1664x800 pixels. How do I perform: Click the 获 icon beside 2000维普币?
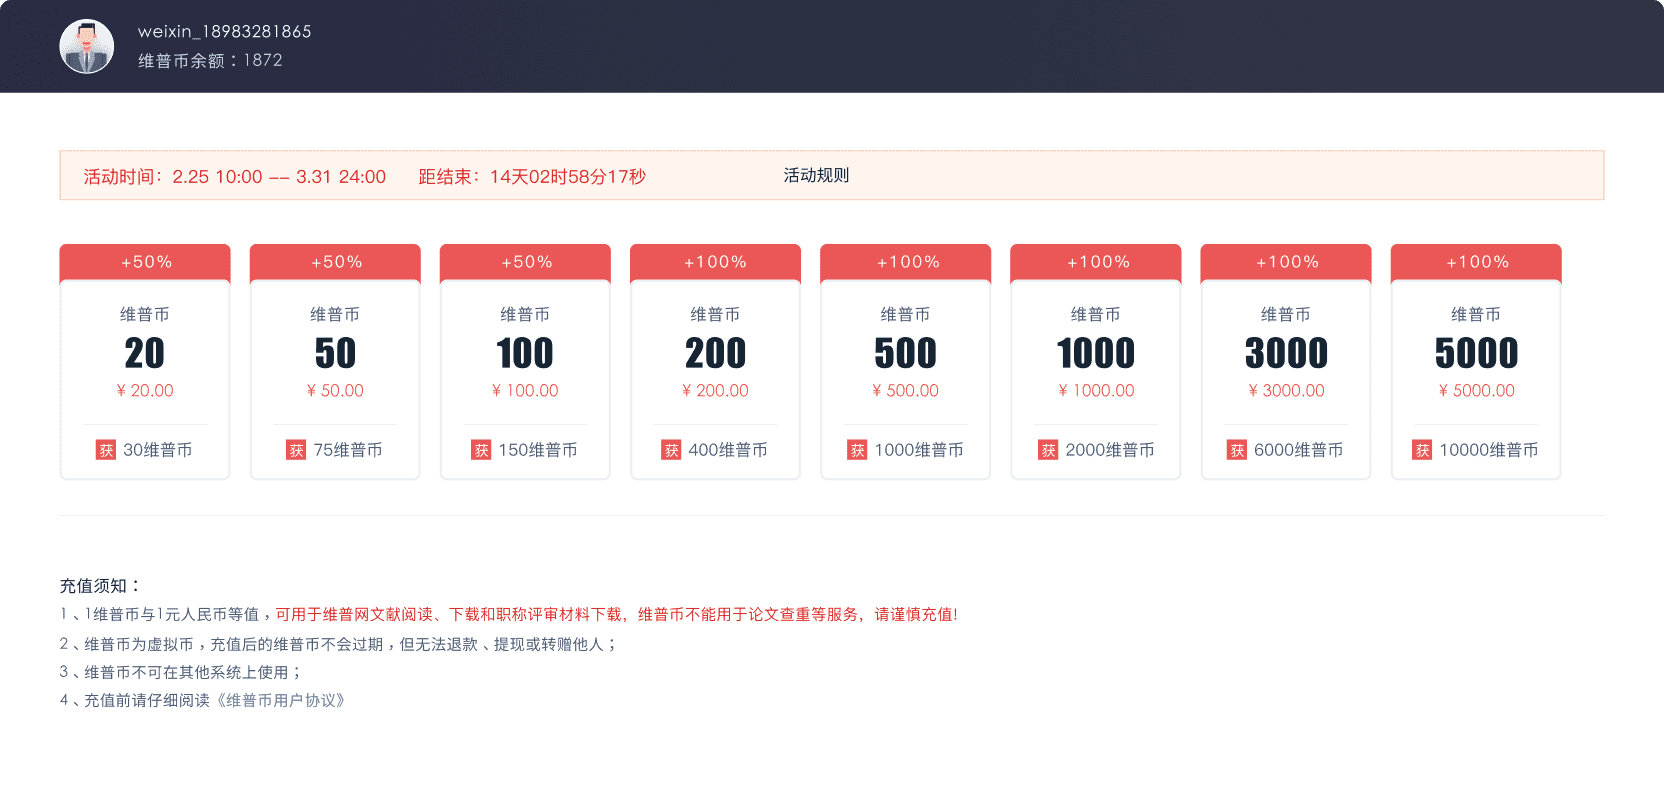pyautogui.click(x=1048, y=450)
